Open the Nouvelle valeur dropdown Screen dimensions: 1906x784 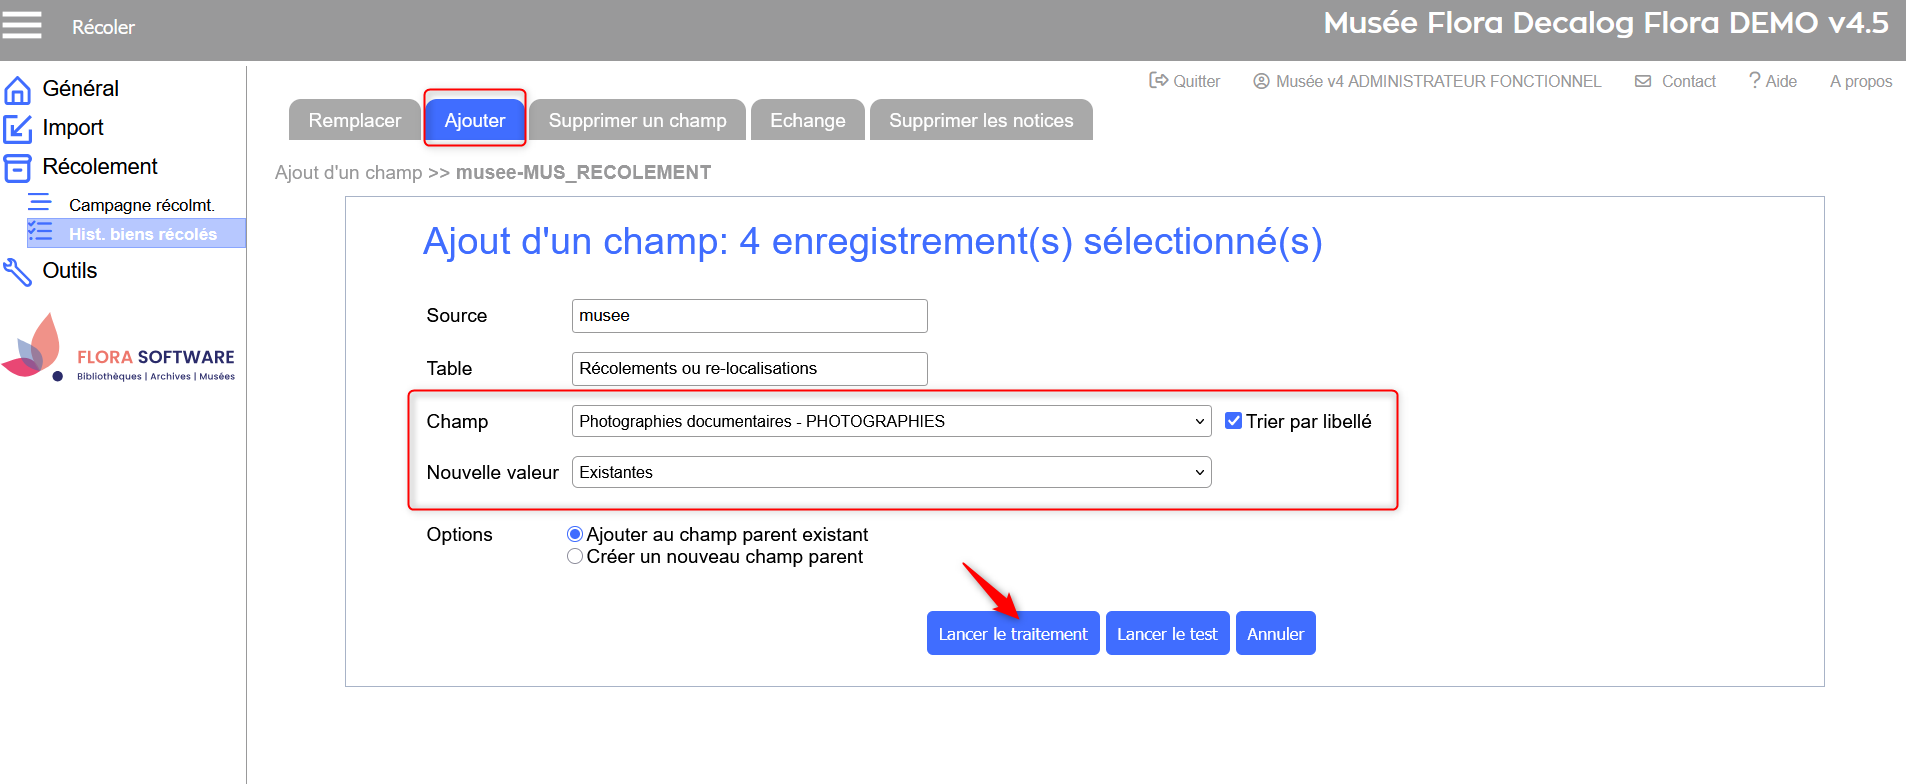pyautogui.click(x=891, y=472)
